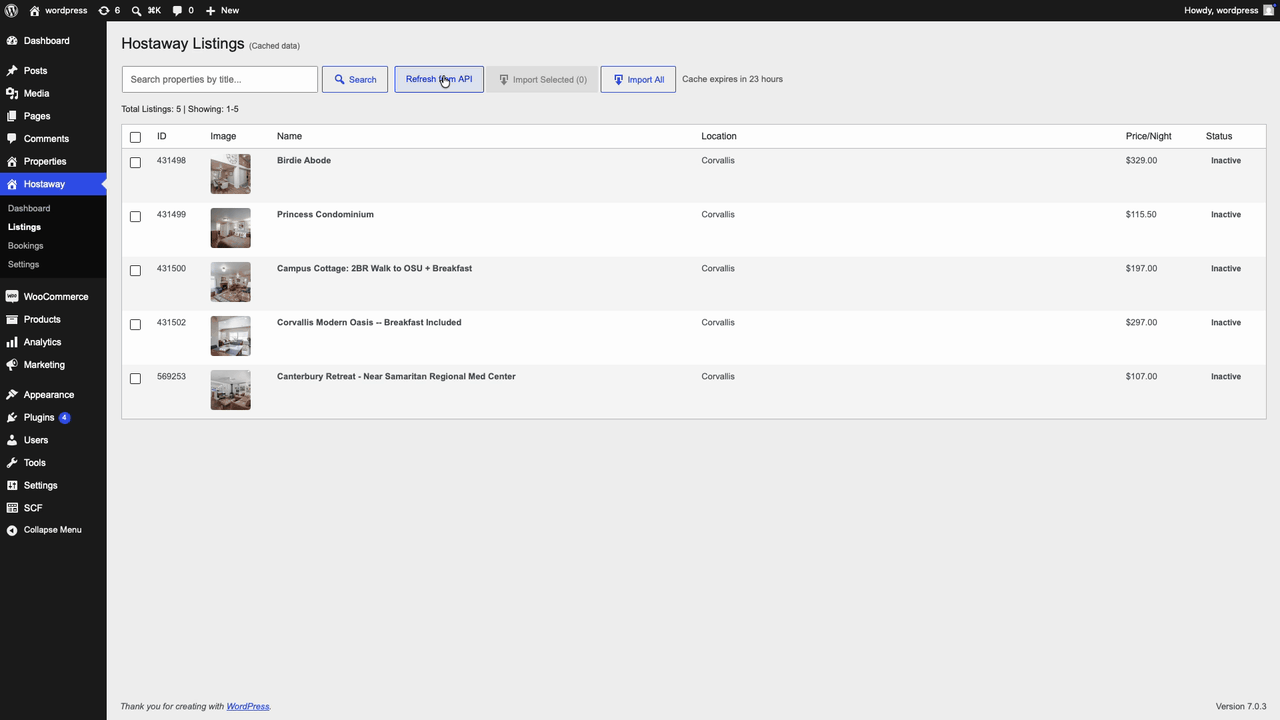The height and width of the screenshot is (720, 1280).
Task: Check the Birdie Abode listing checkbox
Action: coord(135,162)
